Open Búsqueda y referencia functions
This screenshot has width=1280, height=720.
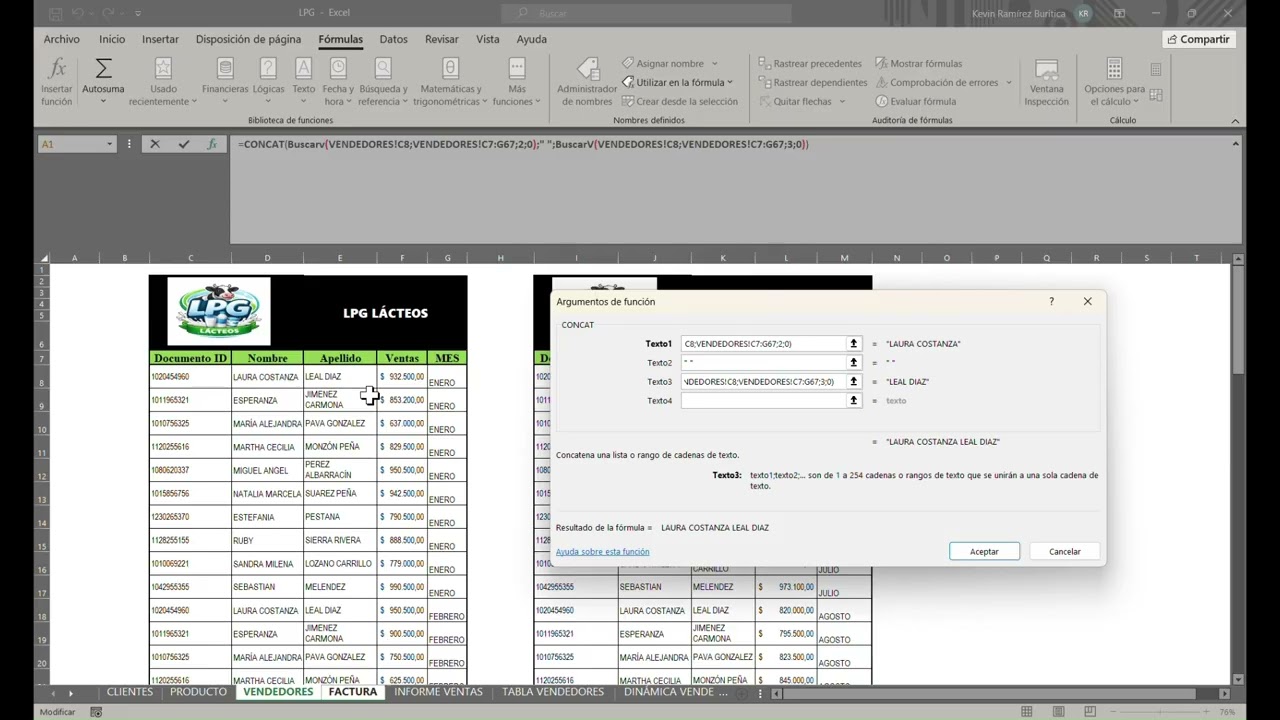coord(383,81)
